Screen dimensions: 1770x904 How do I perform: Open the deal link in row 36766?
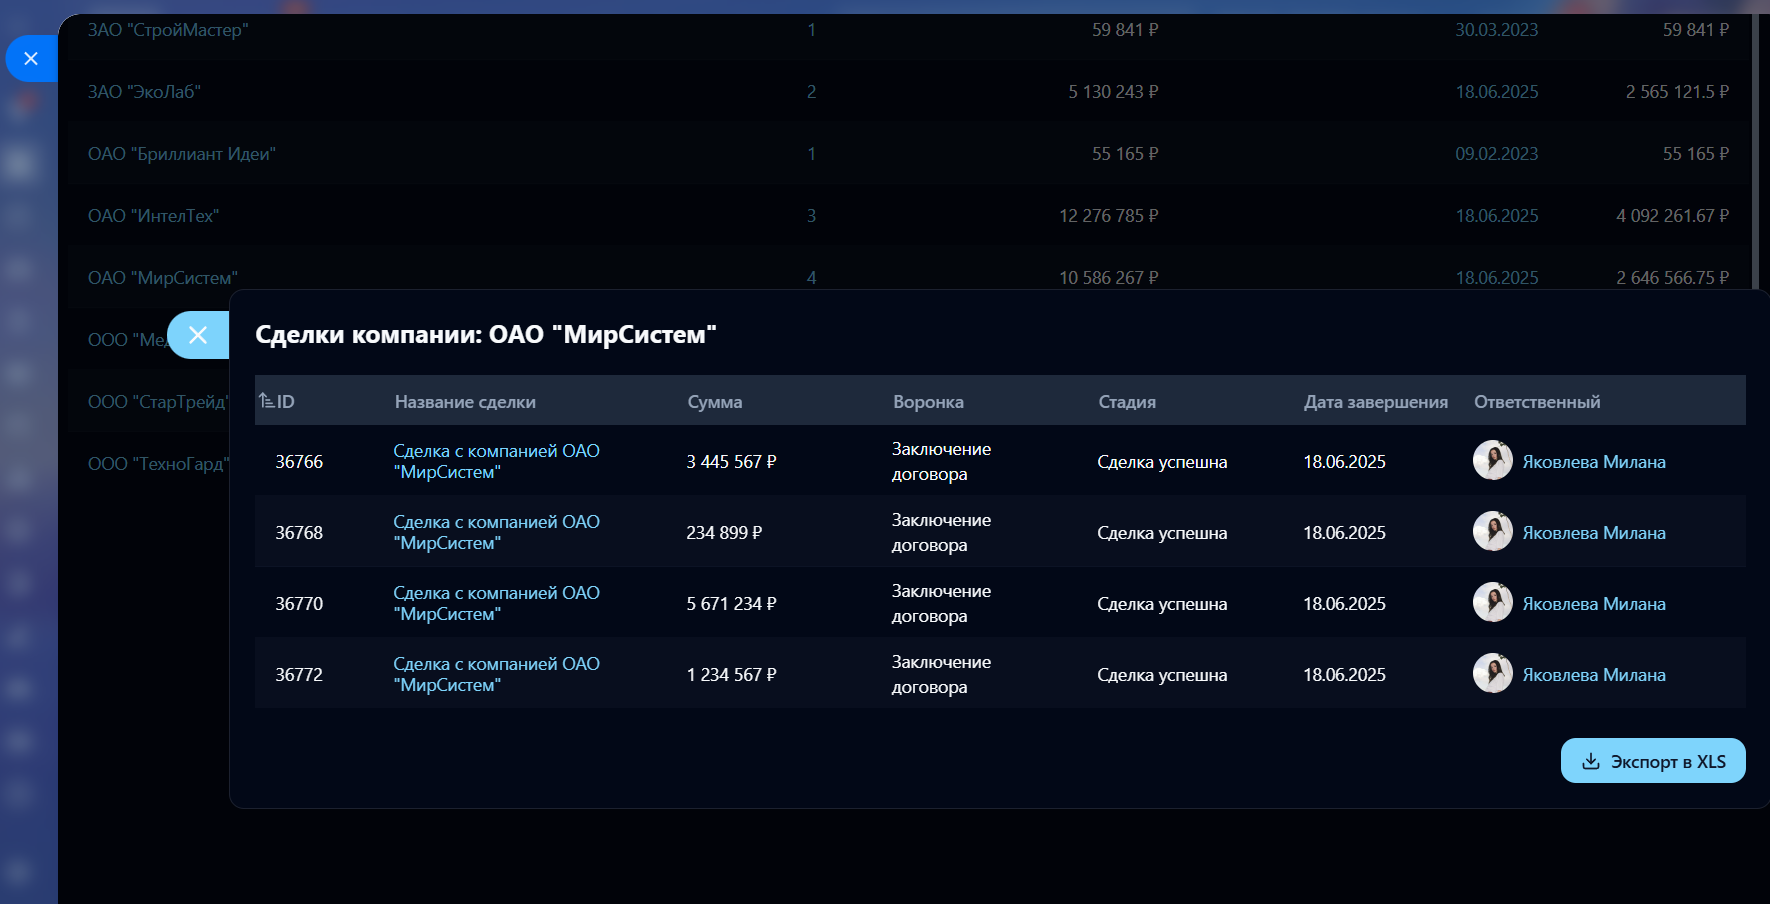click(496, 461)
